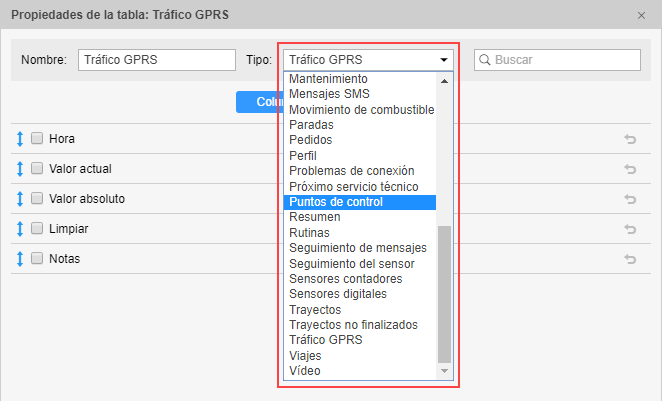
Task: Pick the Viajes option in the list
Action: [306, 356]
